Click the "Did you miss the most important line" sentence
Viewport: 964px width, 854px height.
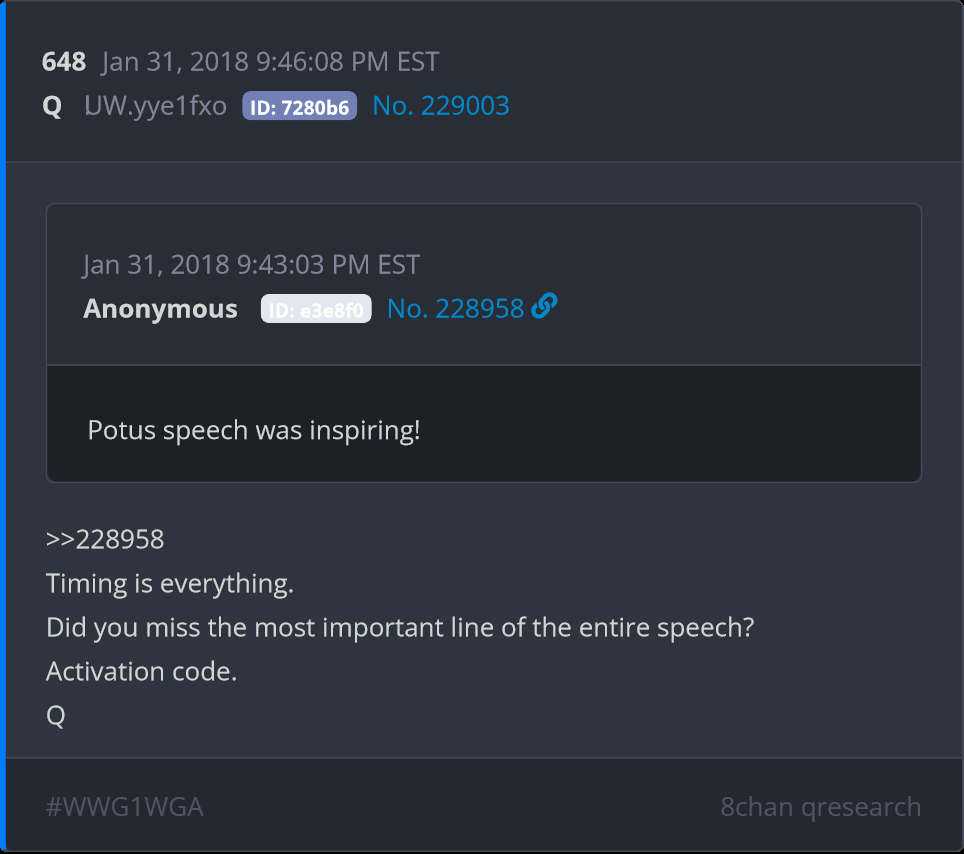point(400,628)
